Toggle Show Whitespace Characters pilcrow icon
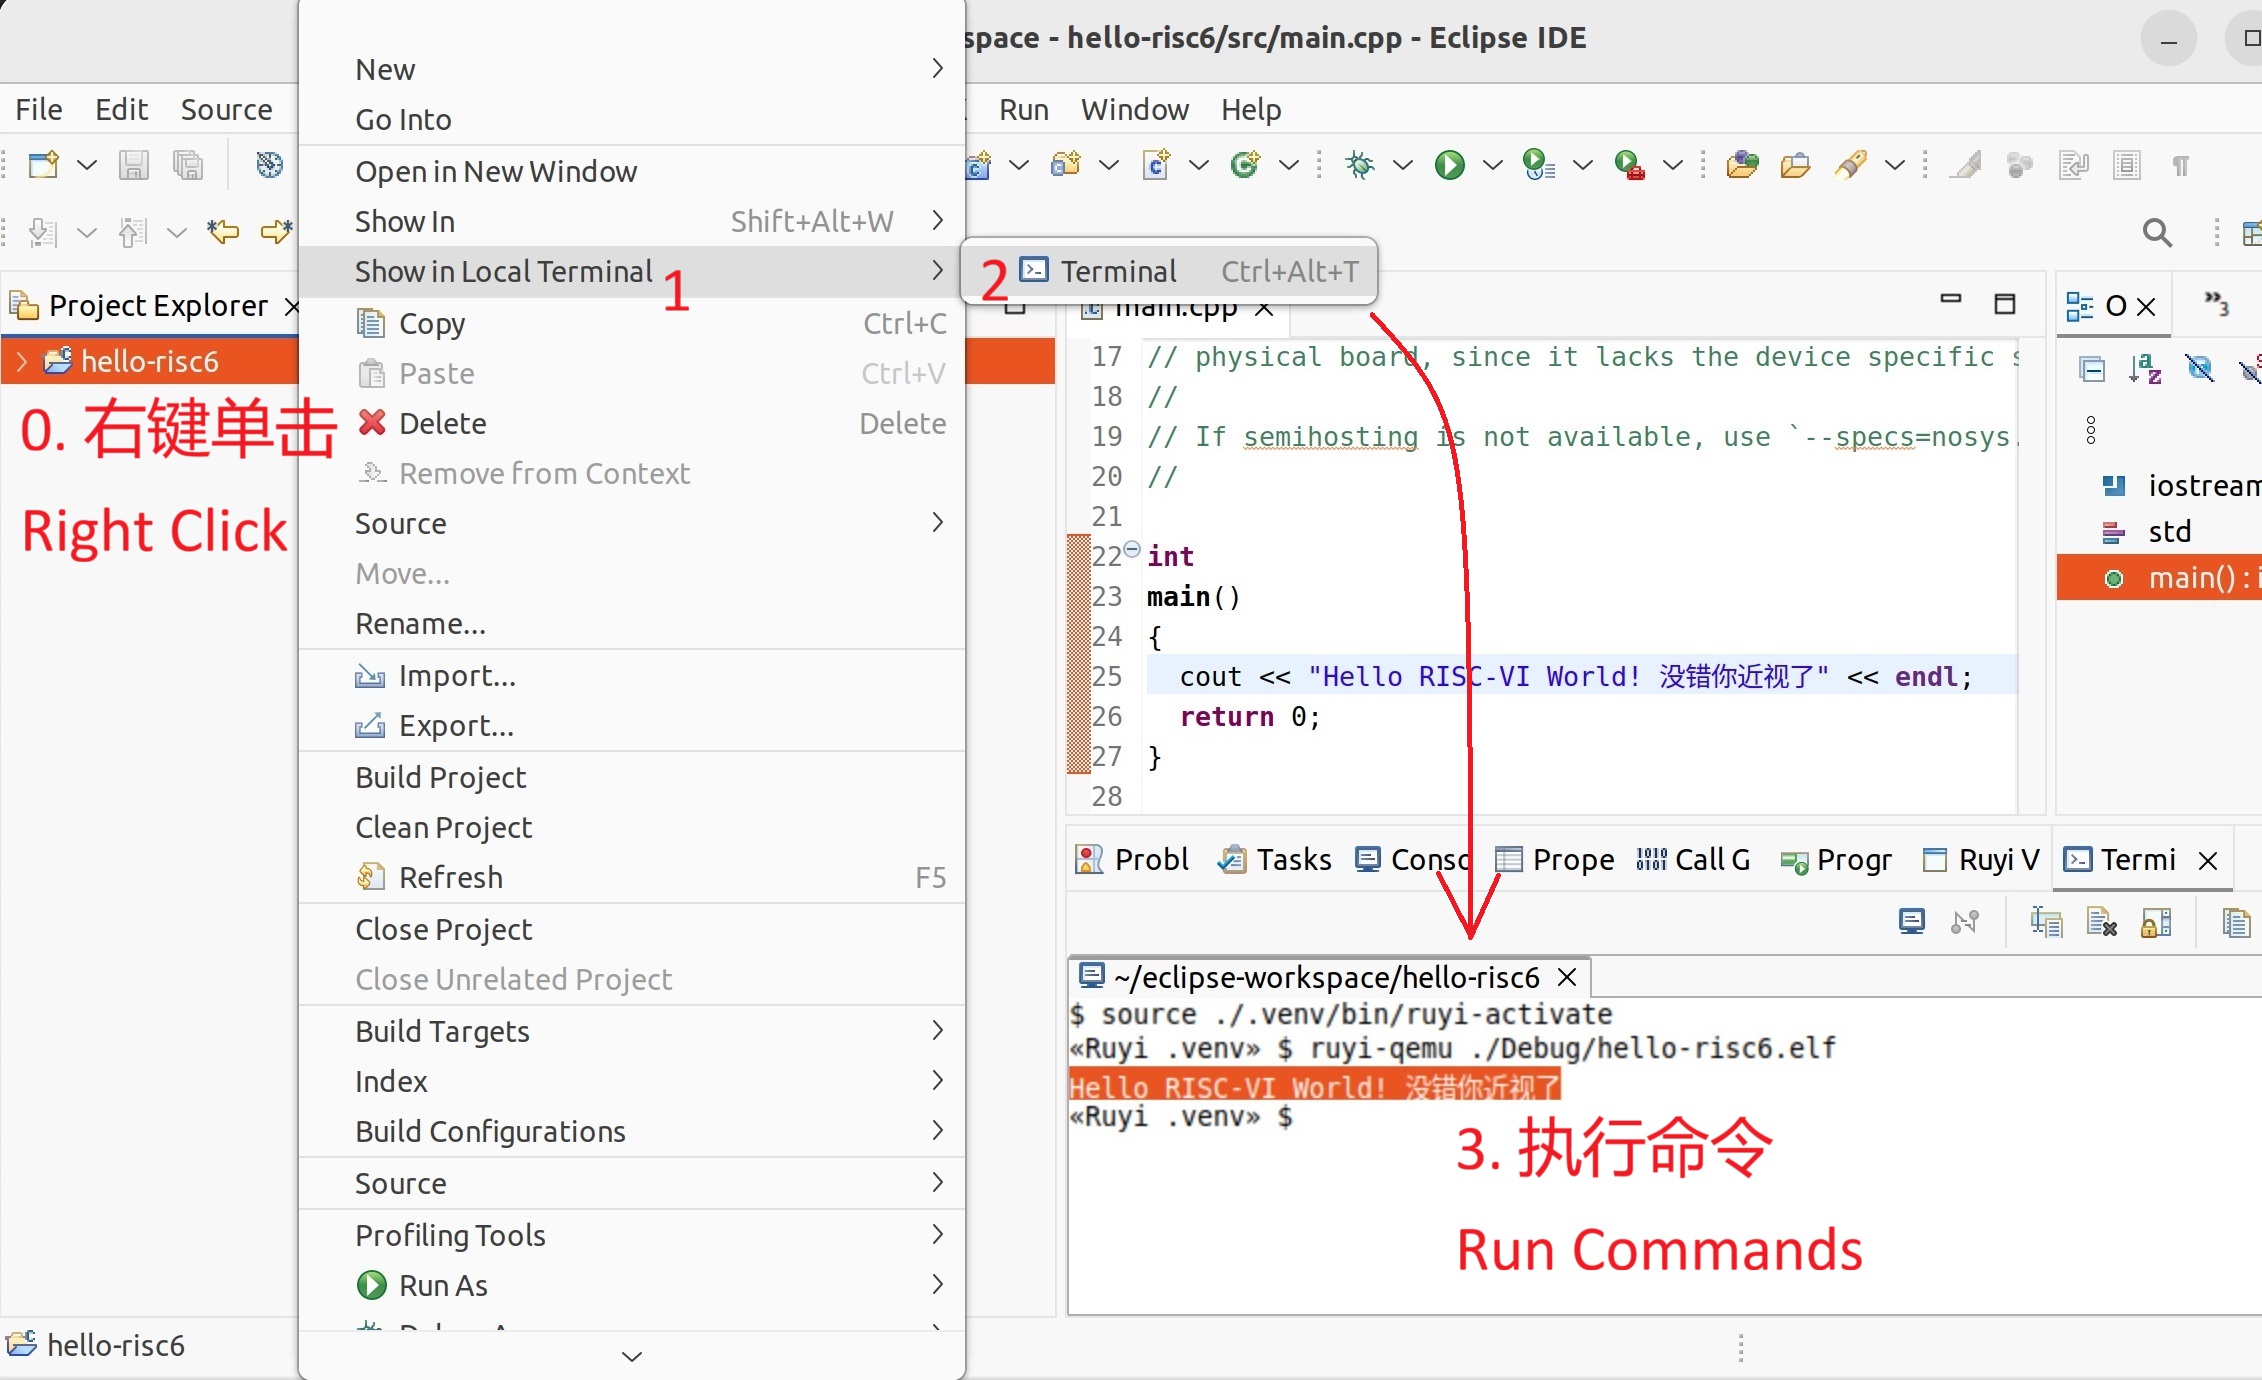 coord(2181,165)
